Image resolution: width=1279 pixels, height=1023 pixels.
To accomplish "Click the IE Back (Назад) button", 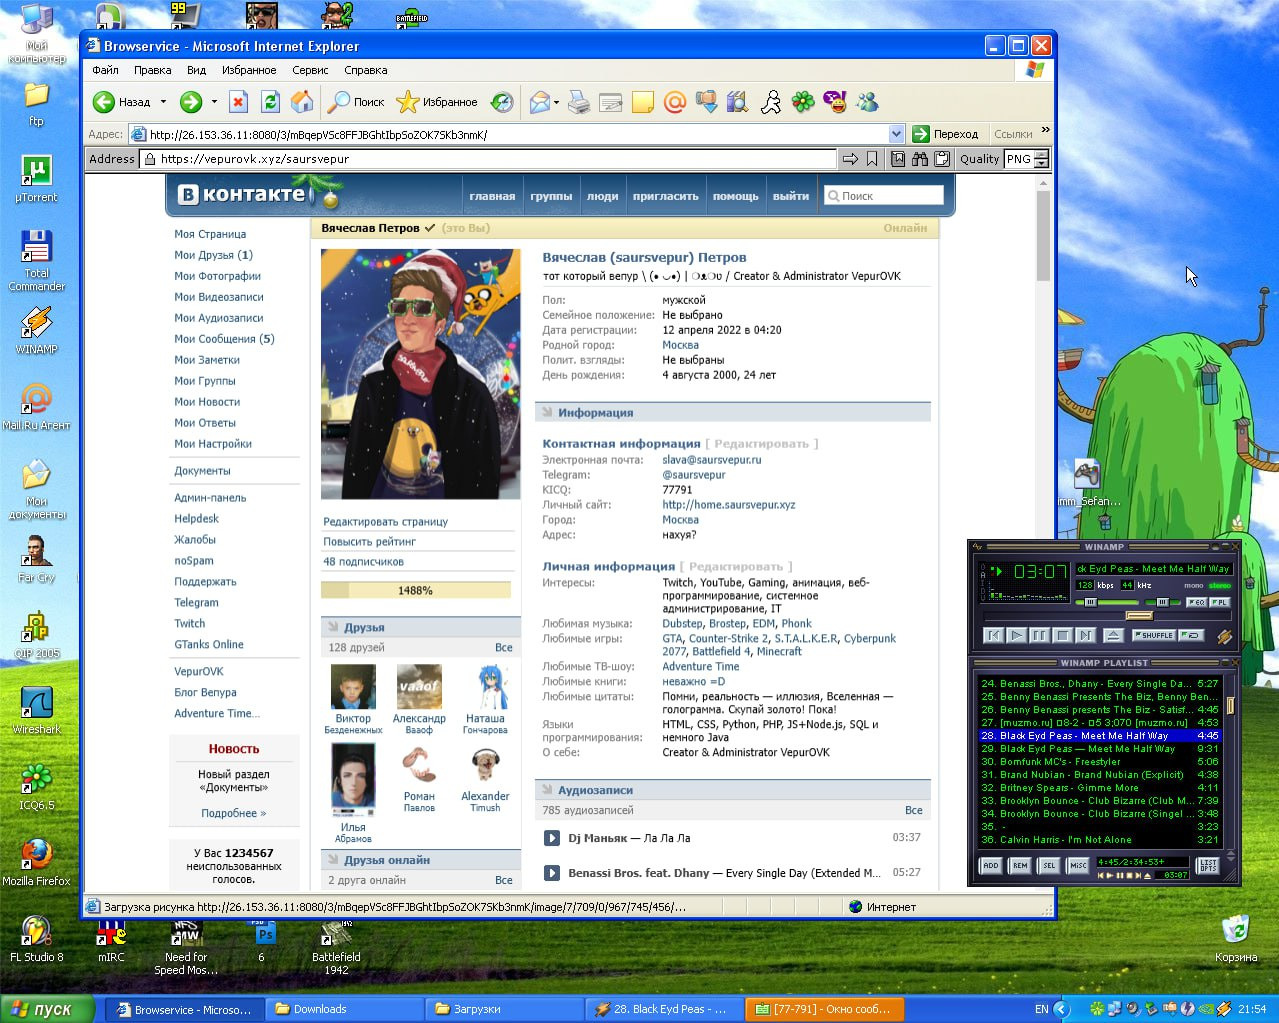I will (x=122, y=102).
